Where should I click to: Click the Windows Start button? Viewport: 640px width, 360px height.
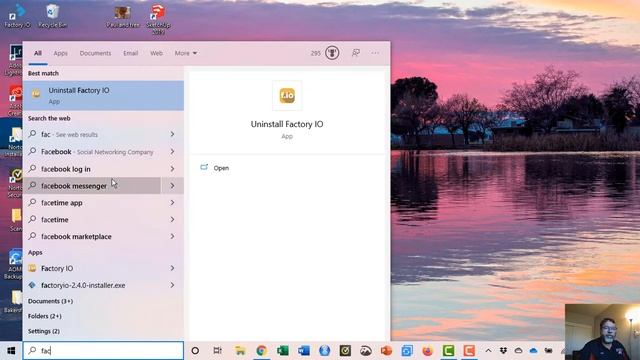click(11, 351)
